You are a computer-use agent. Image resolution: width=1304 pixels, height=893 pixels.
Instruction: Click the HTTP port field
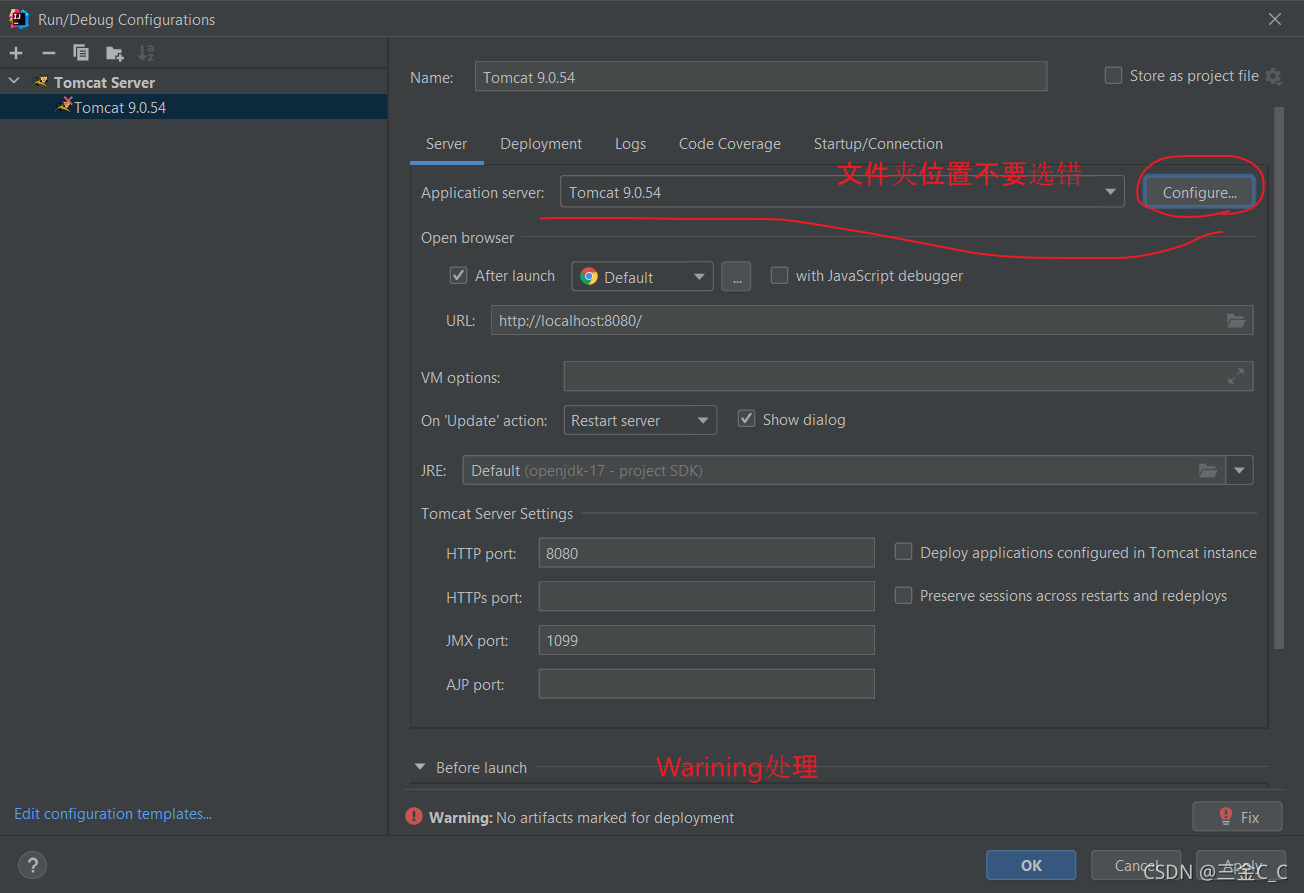tap(707, 553)
